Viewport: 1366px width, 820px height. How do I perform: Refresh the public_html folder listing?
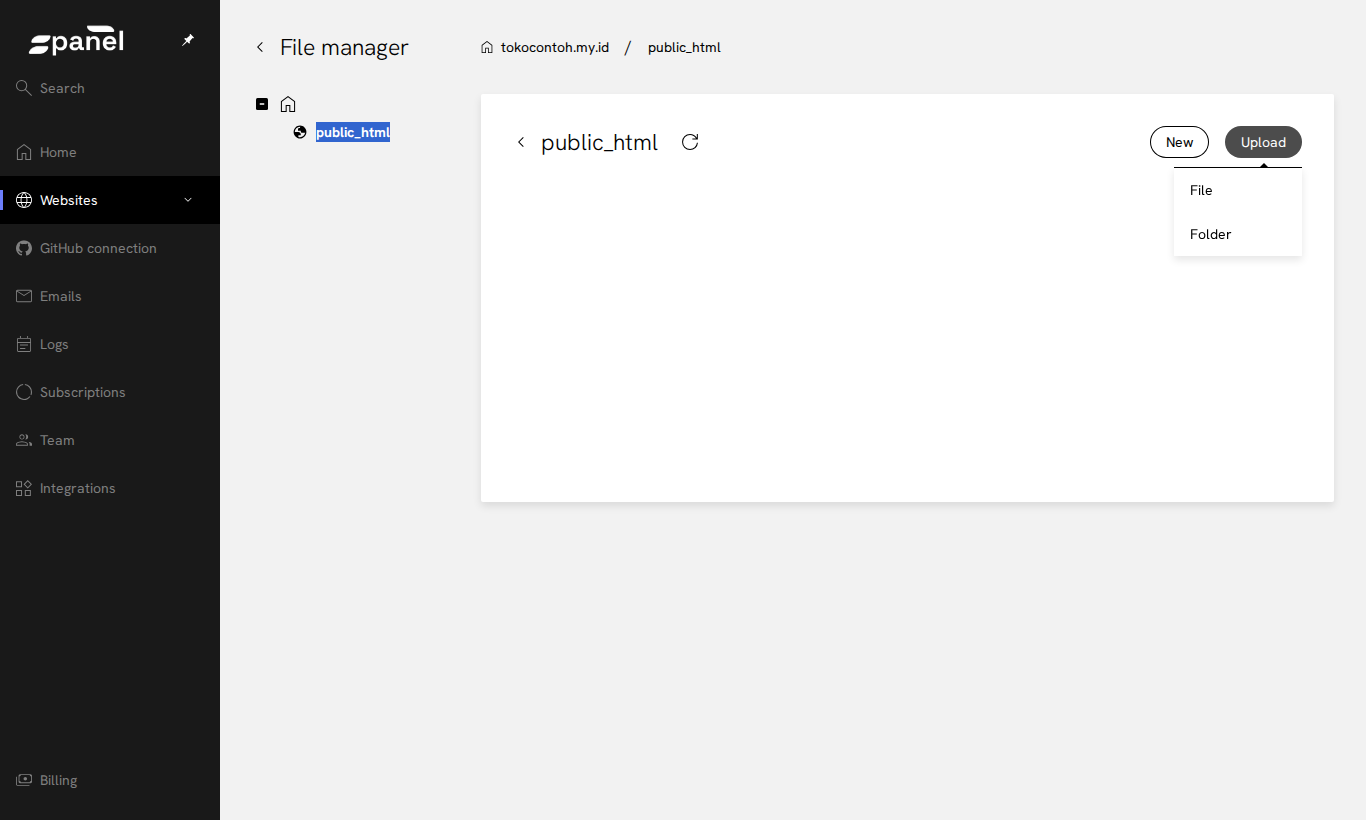pos(690,142)
